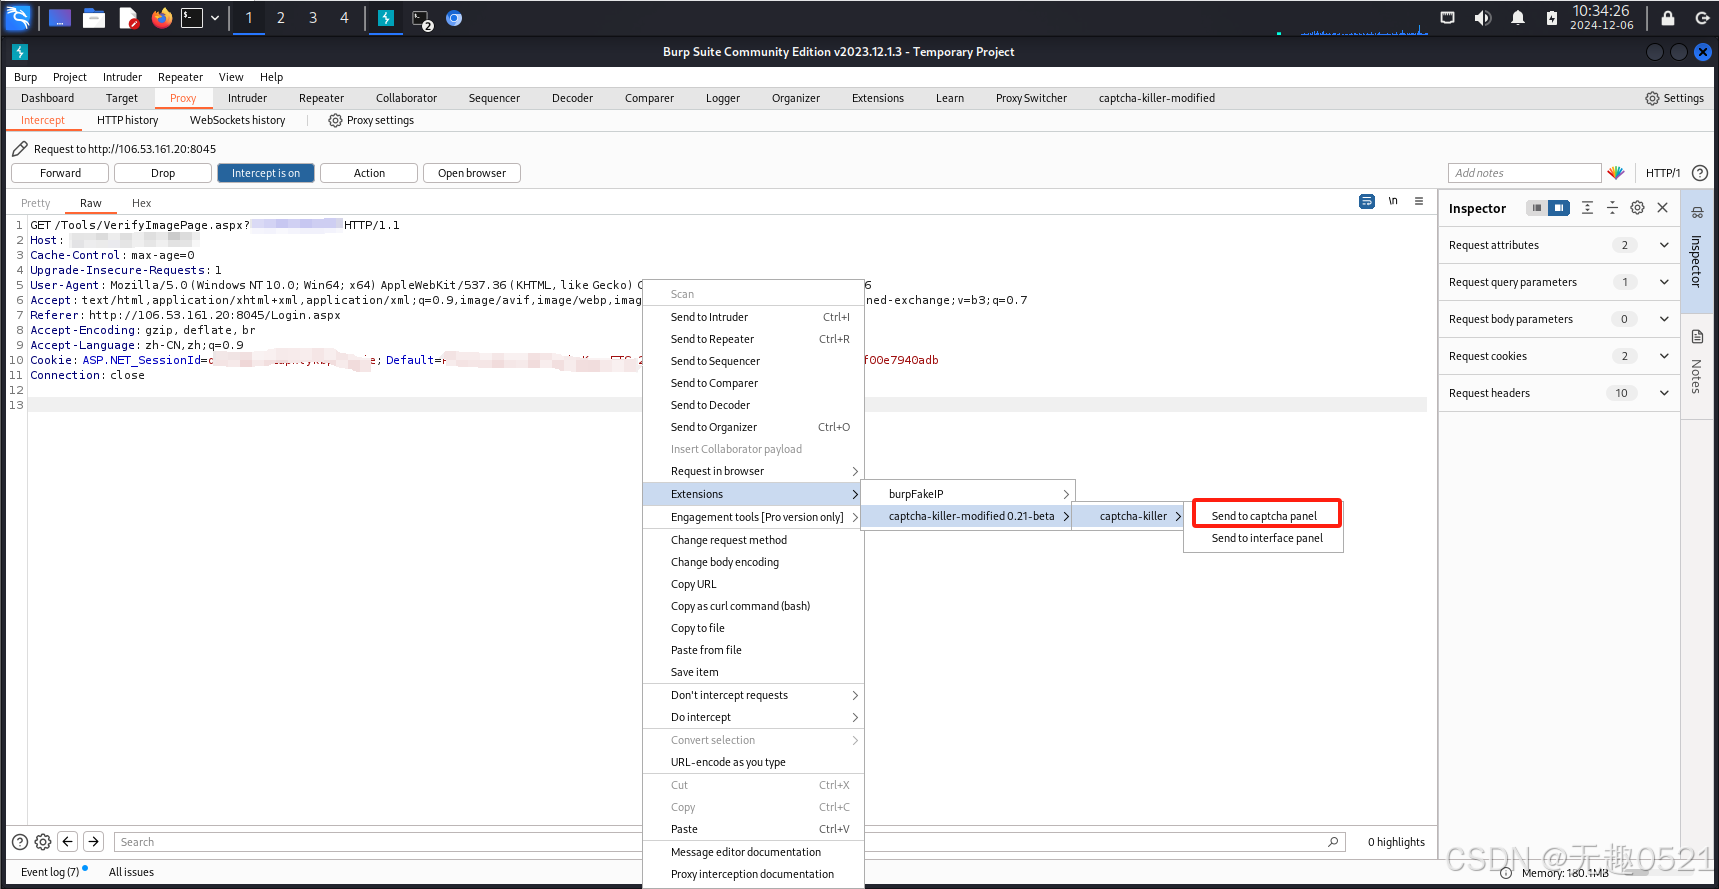
Task: Click the pencil edit target icon
Action: 20,148
